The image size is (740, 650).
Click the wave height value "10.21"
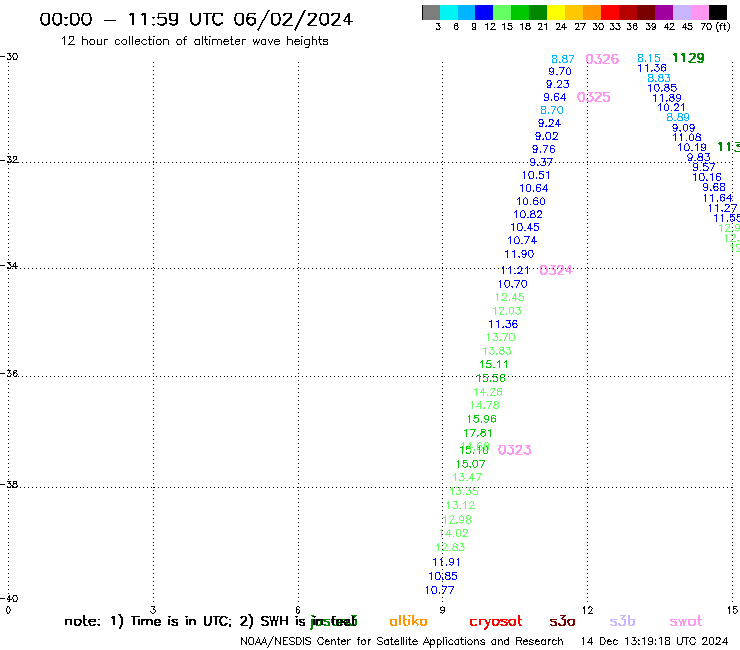671,107
